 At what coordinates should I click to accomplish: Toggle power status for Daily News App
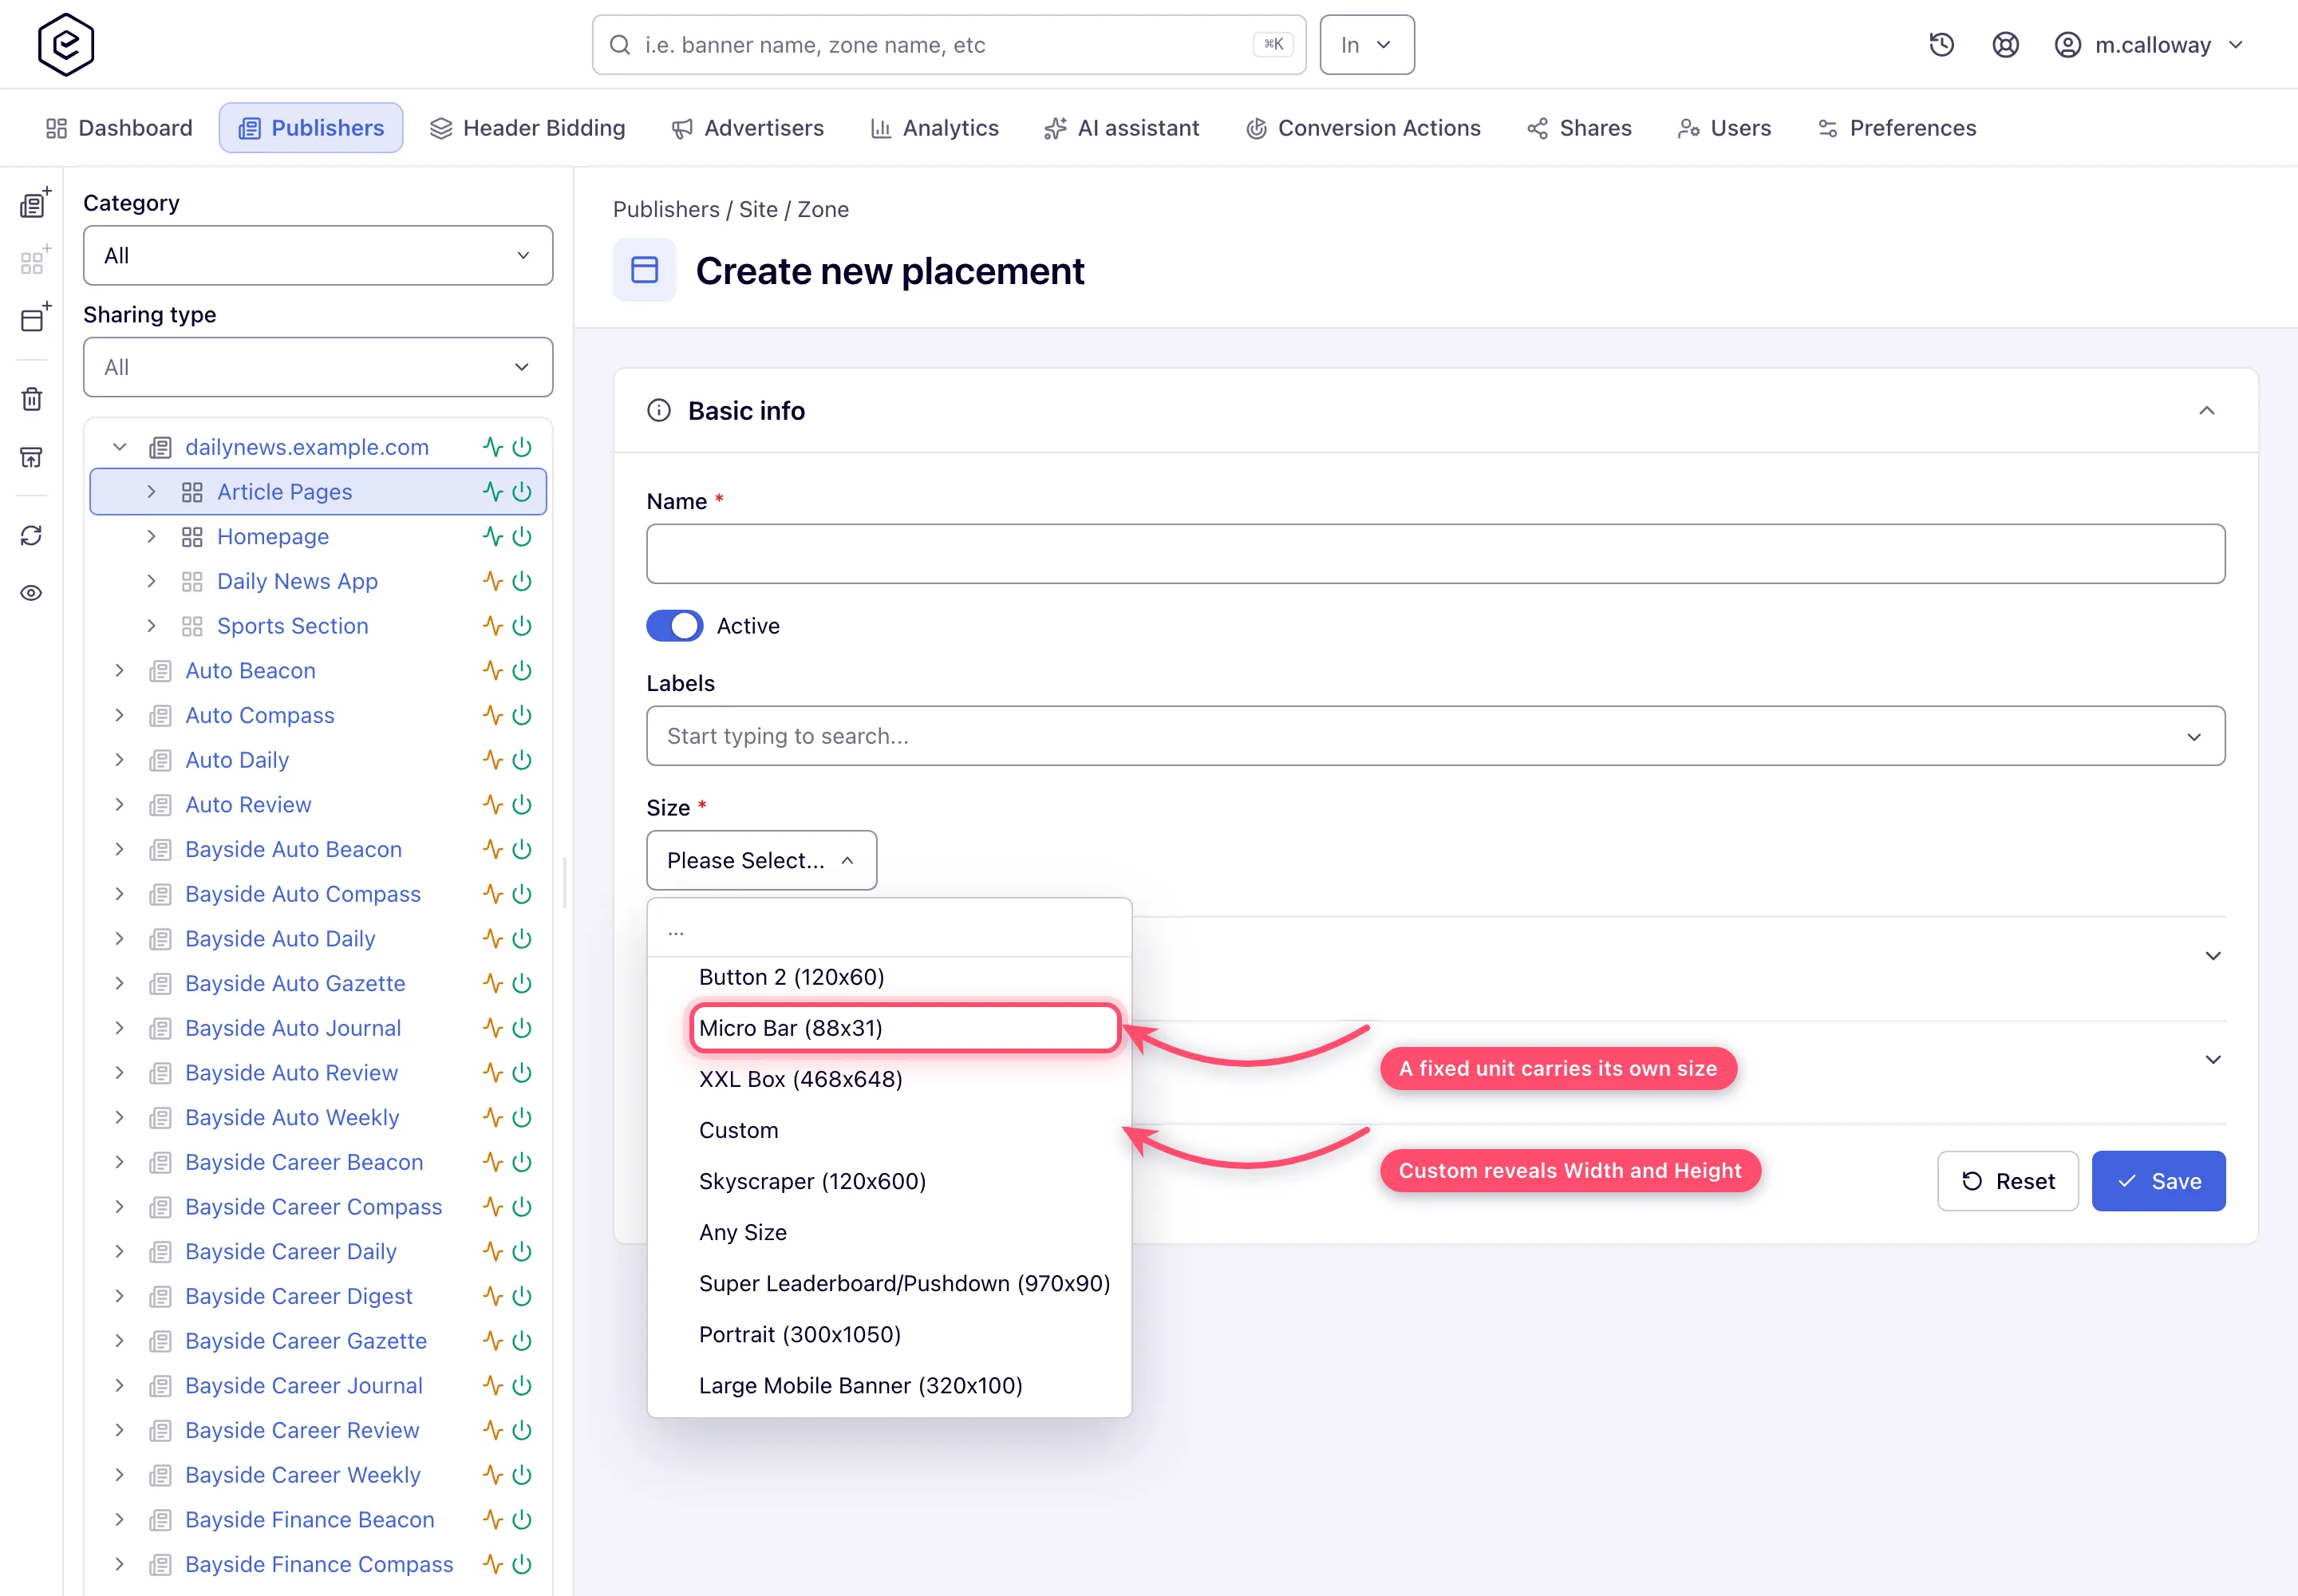pyautogui.click(x=522, y=581)
